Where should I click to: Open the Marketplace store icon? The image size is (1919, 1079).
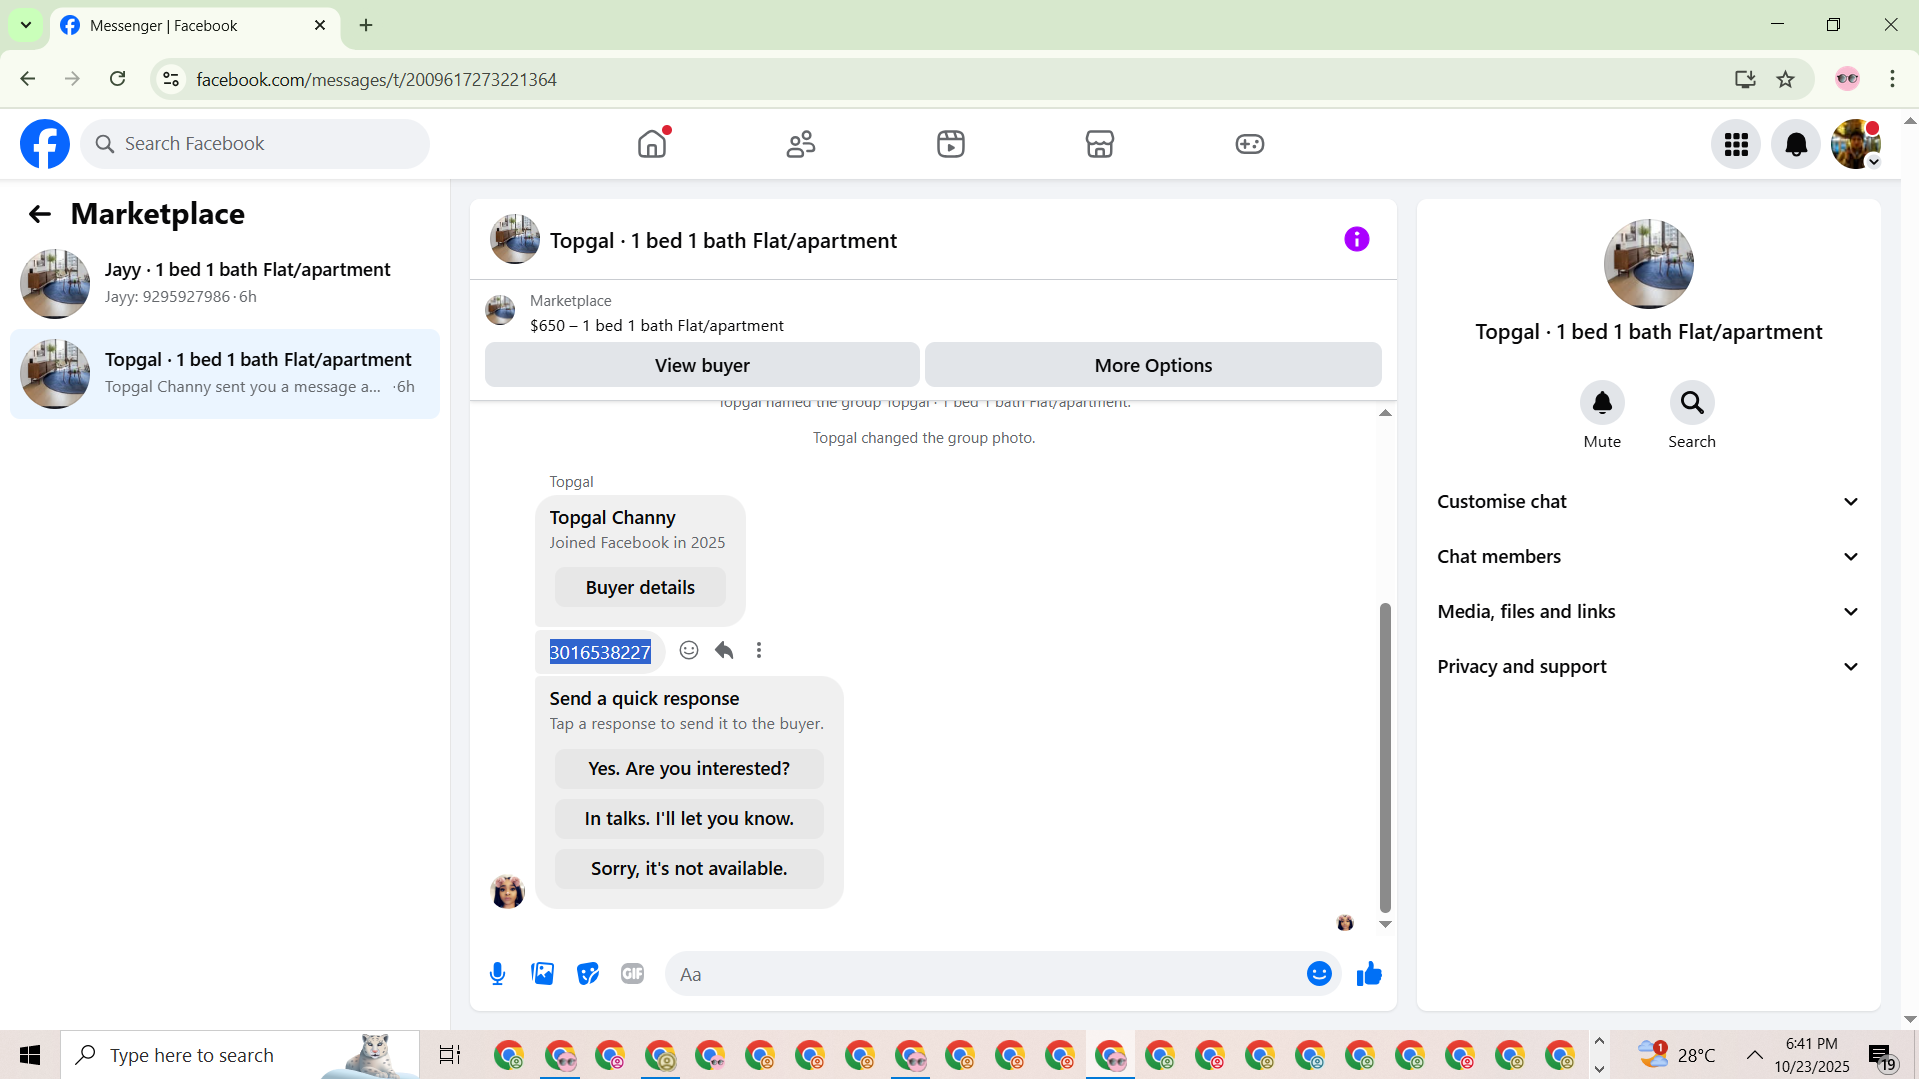[x=1100, y=144]
